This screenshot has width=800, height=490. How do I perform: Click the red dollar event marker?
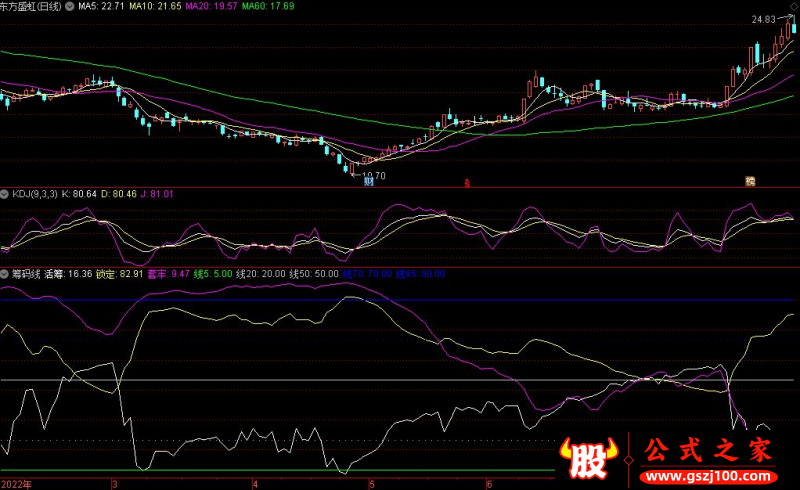[466, 183]
